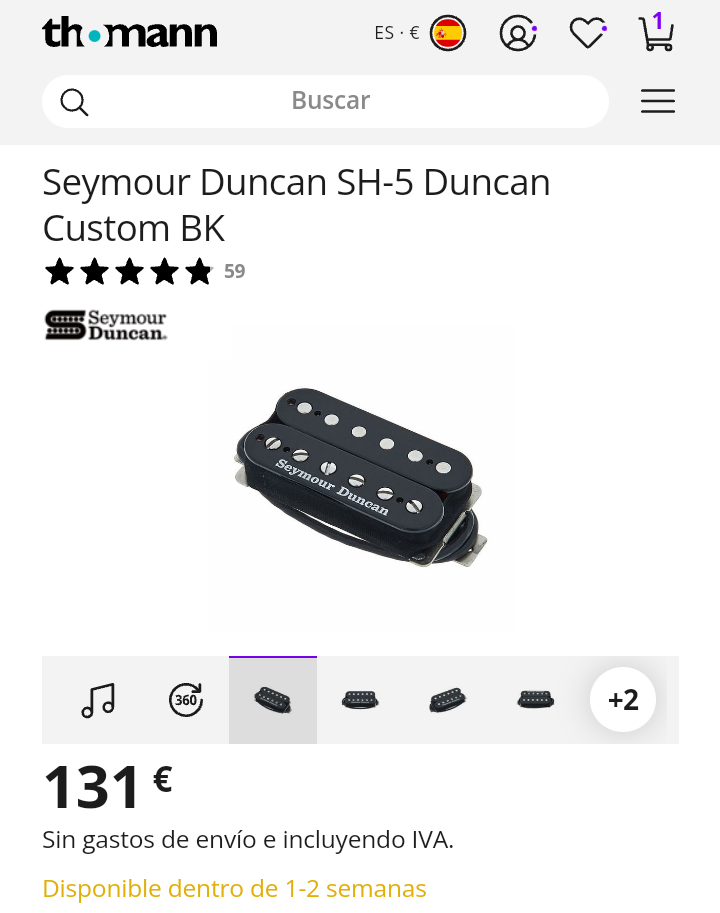Select the third pickup thumbnail
This screenshot has width=720, height=913.
448,700
